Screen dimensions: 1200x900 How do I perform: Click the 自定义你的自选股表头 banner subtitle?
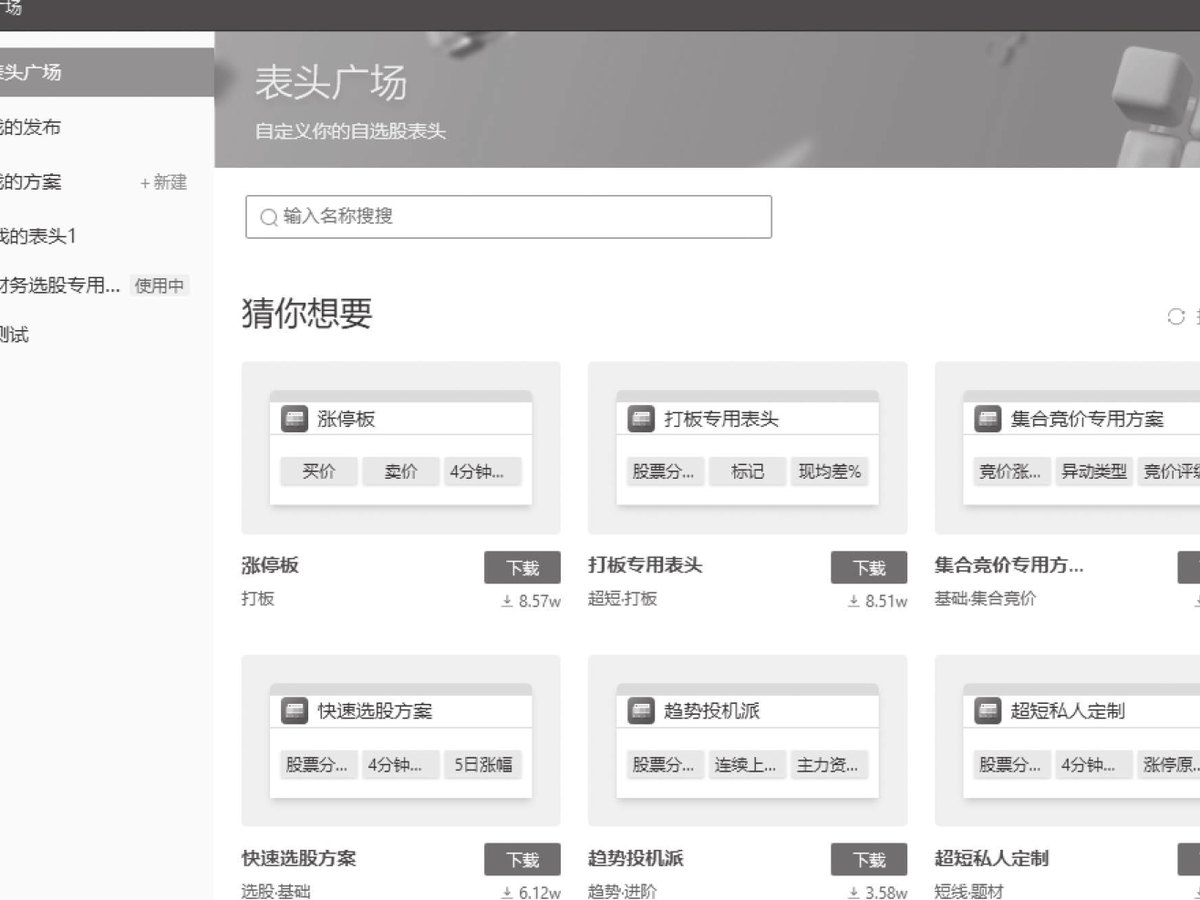[350, 131]
